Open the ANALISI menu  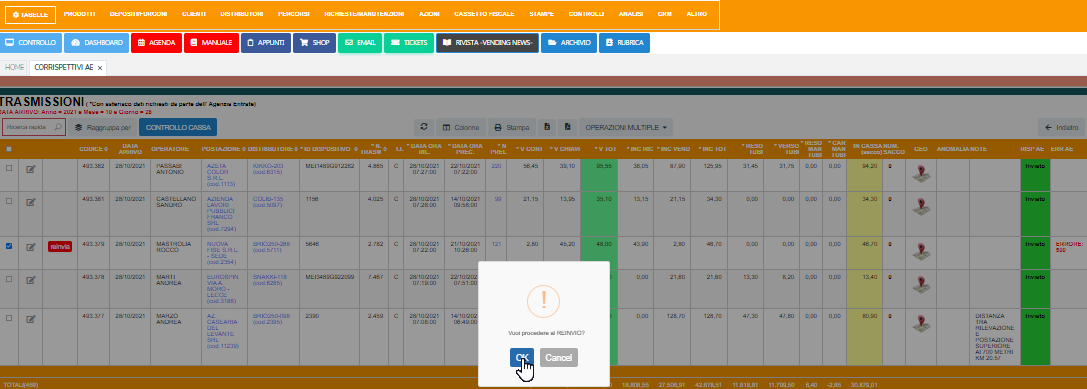click(631, 14)
